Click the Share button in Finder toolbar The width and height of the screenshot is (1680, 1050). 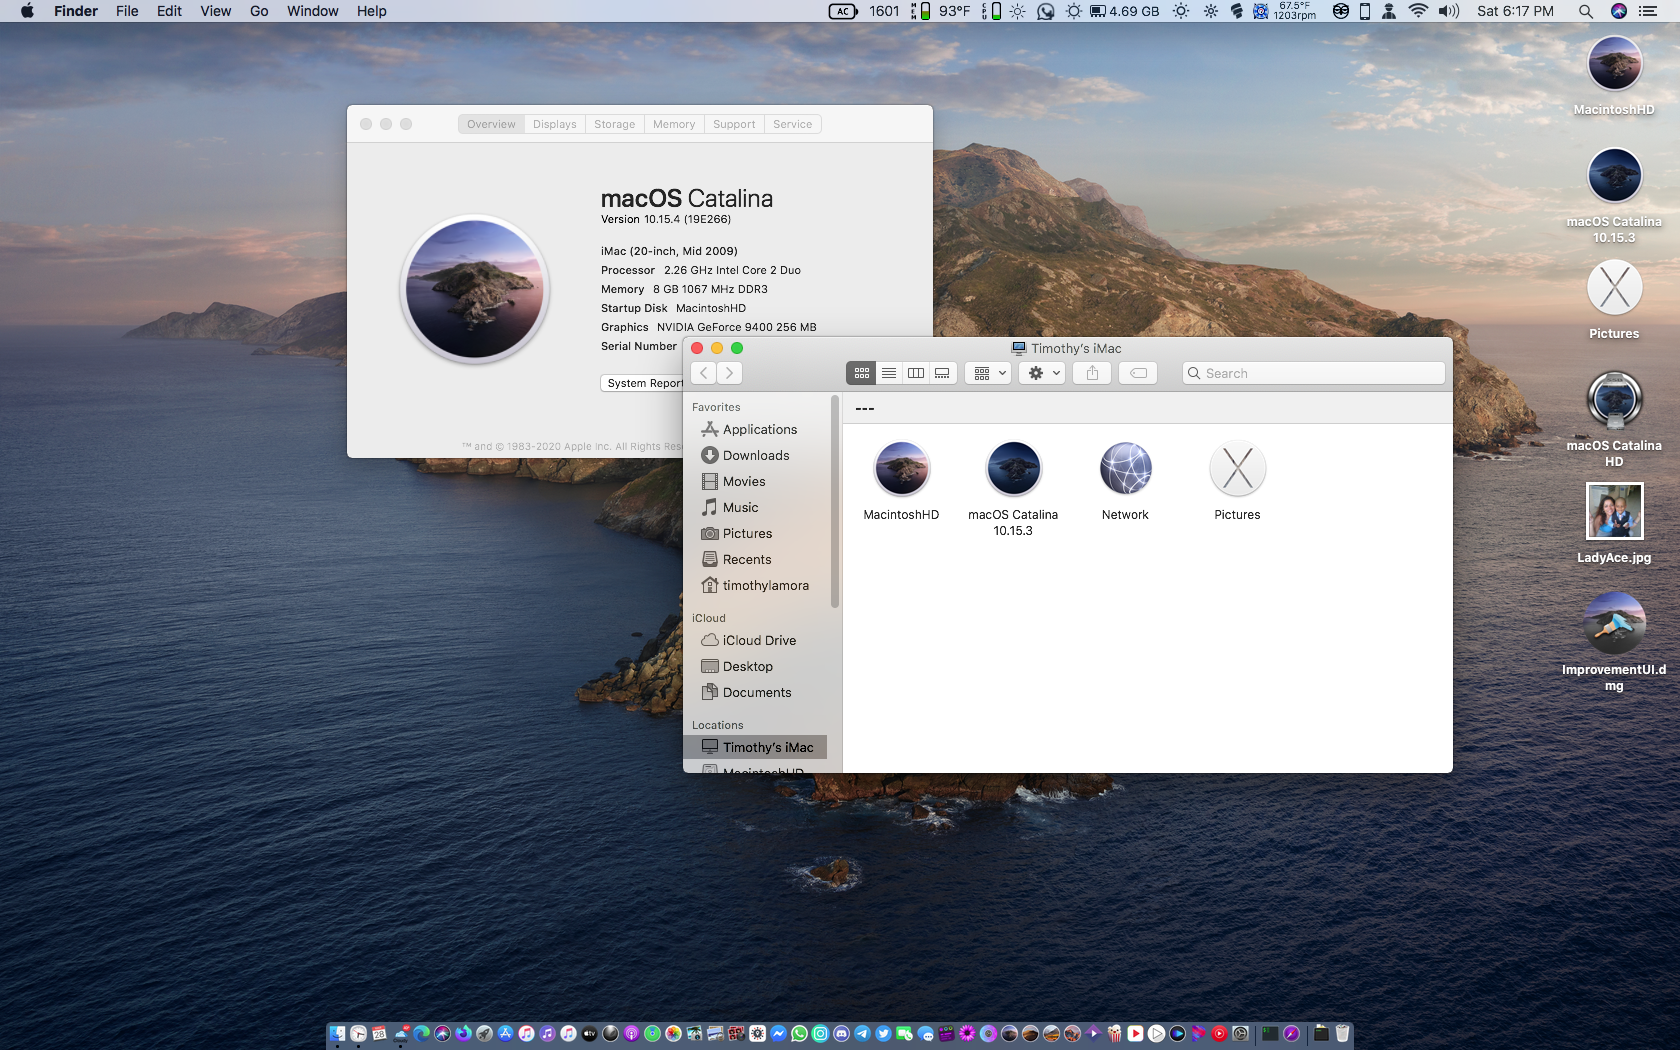(x=1092, y=373)
